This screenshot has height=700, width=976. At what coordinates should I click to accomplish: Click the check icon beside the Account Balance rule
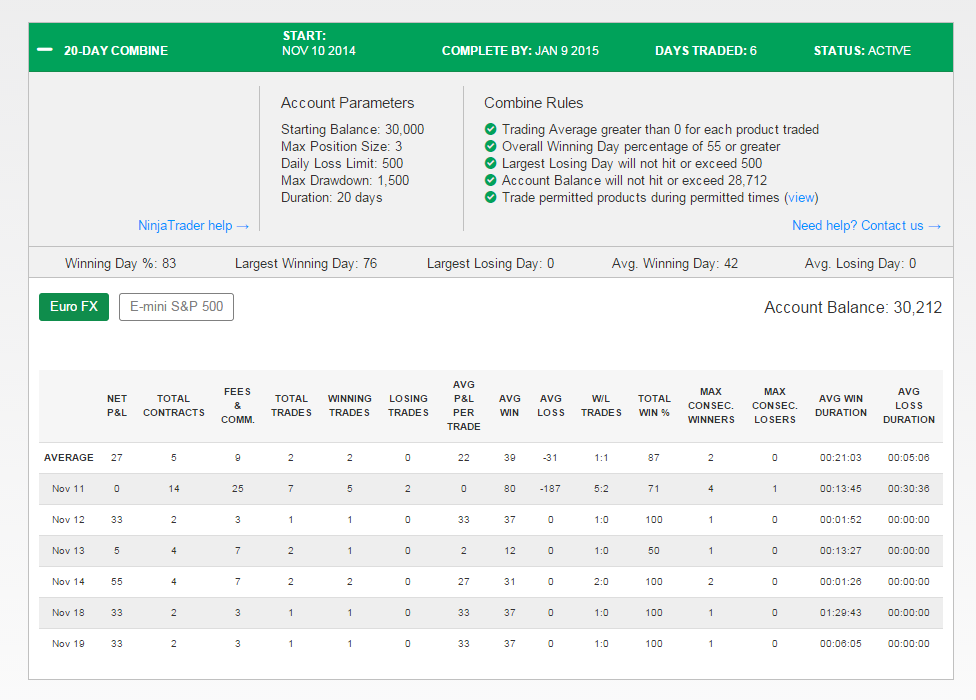[x=490, y=180]
